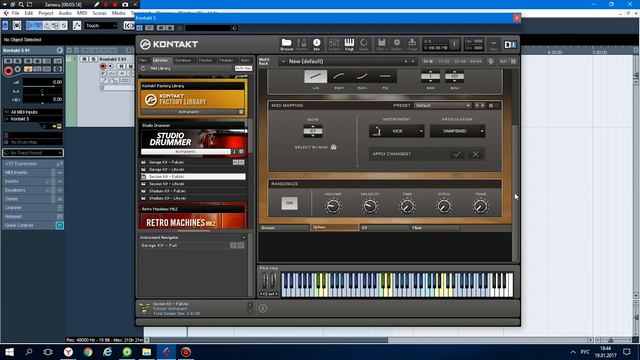Select Fix velocity curve
Viewport: 640px width, 360px height.
385,76
